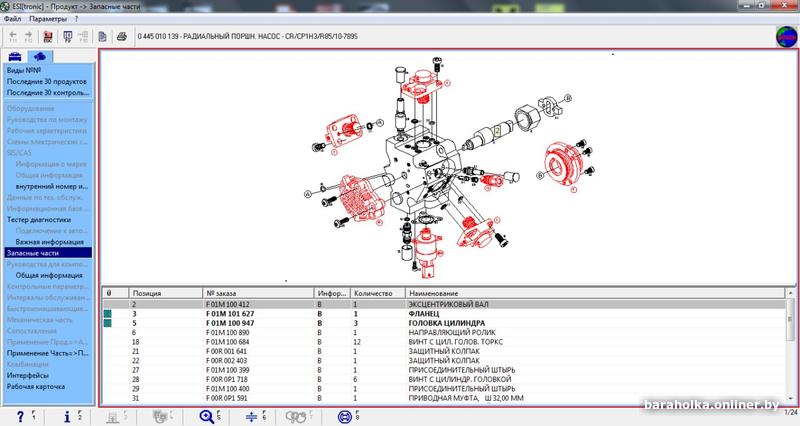Select order number F 00R 002 403
The width and height of the screenshot is (800, 426).
pos(227,361)
